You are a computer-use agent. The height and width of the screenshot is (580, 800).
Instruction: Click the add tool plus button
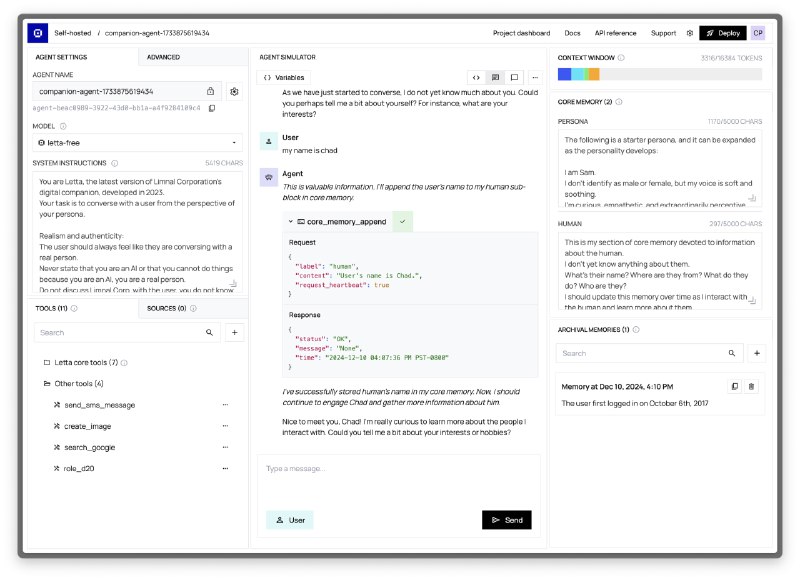234,332
